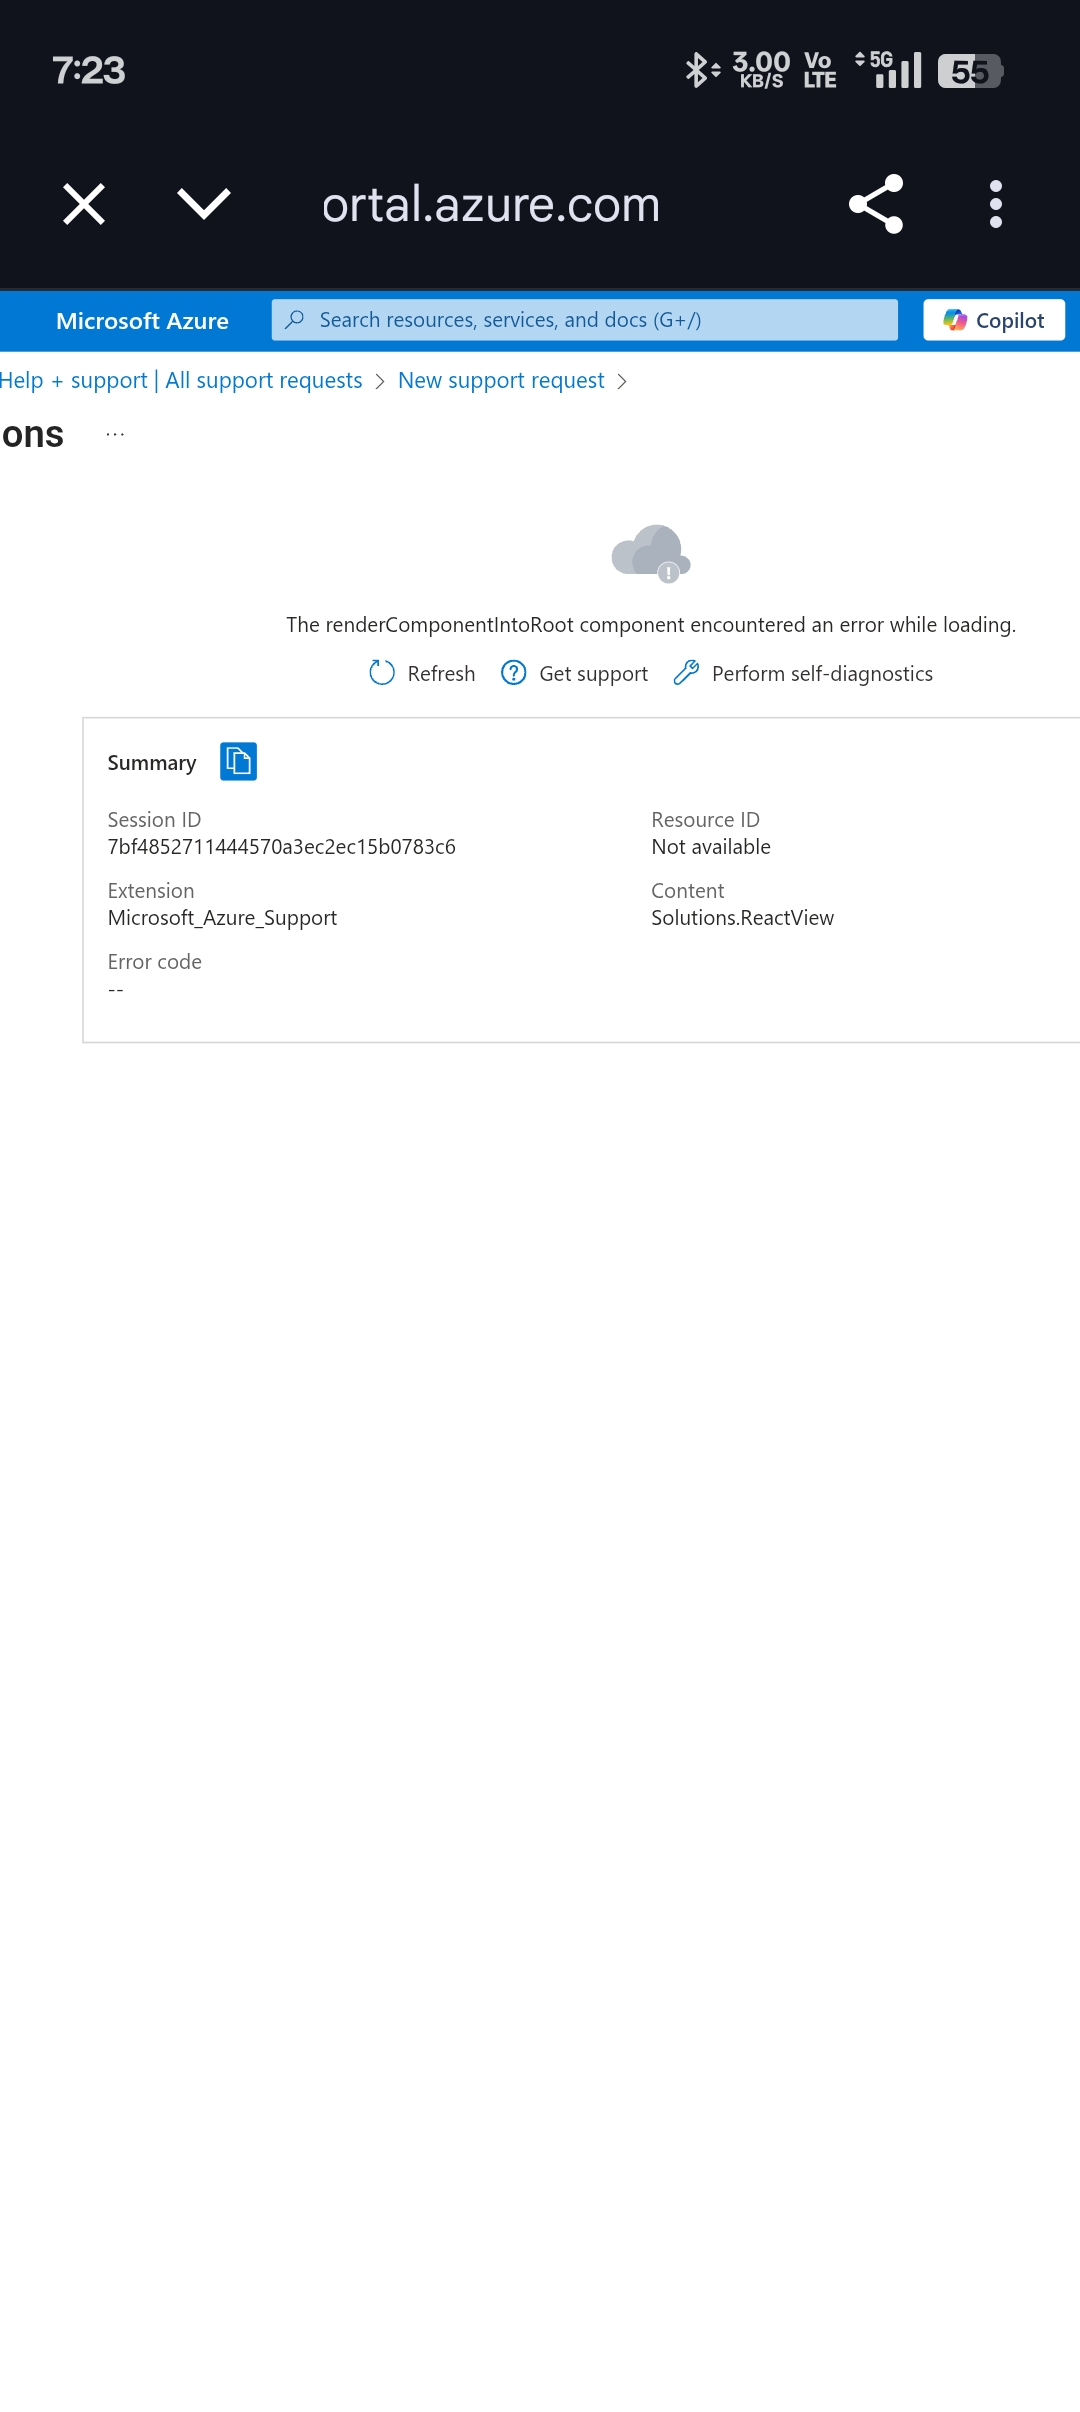Click the magnifier icon in search bar
Screen dimensions: 1080x2412
point(294,320)
